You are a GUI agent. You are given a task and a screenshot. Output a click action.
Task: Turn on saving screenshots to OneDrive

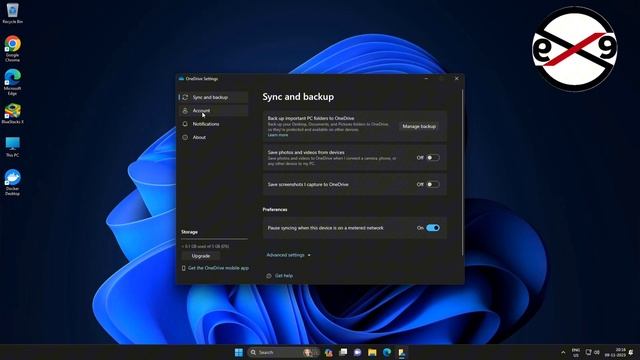(x=433, y=184)
